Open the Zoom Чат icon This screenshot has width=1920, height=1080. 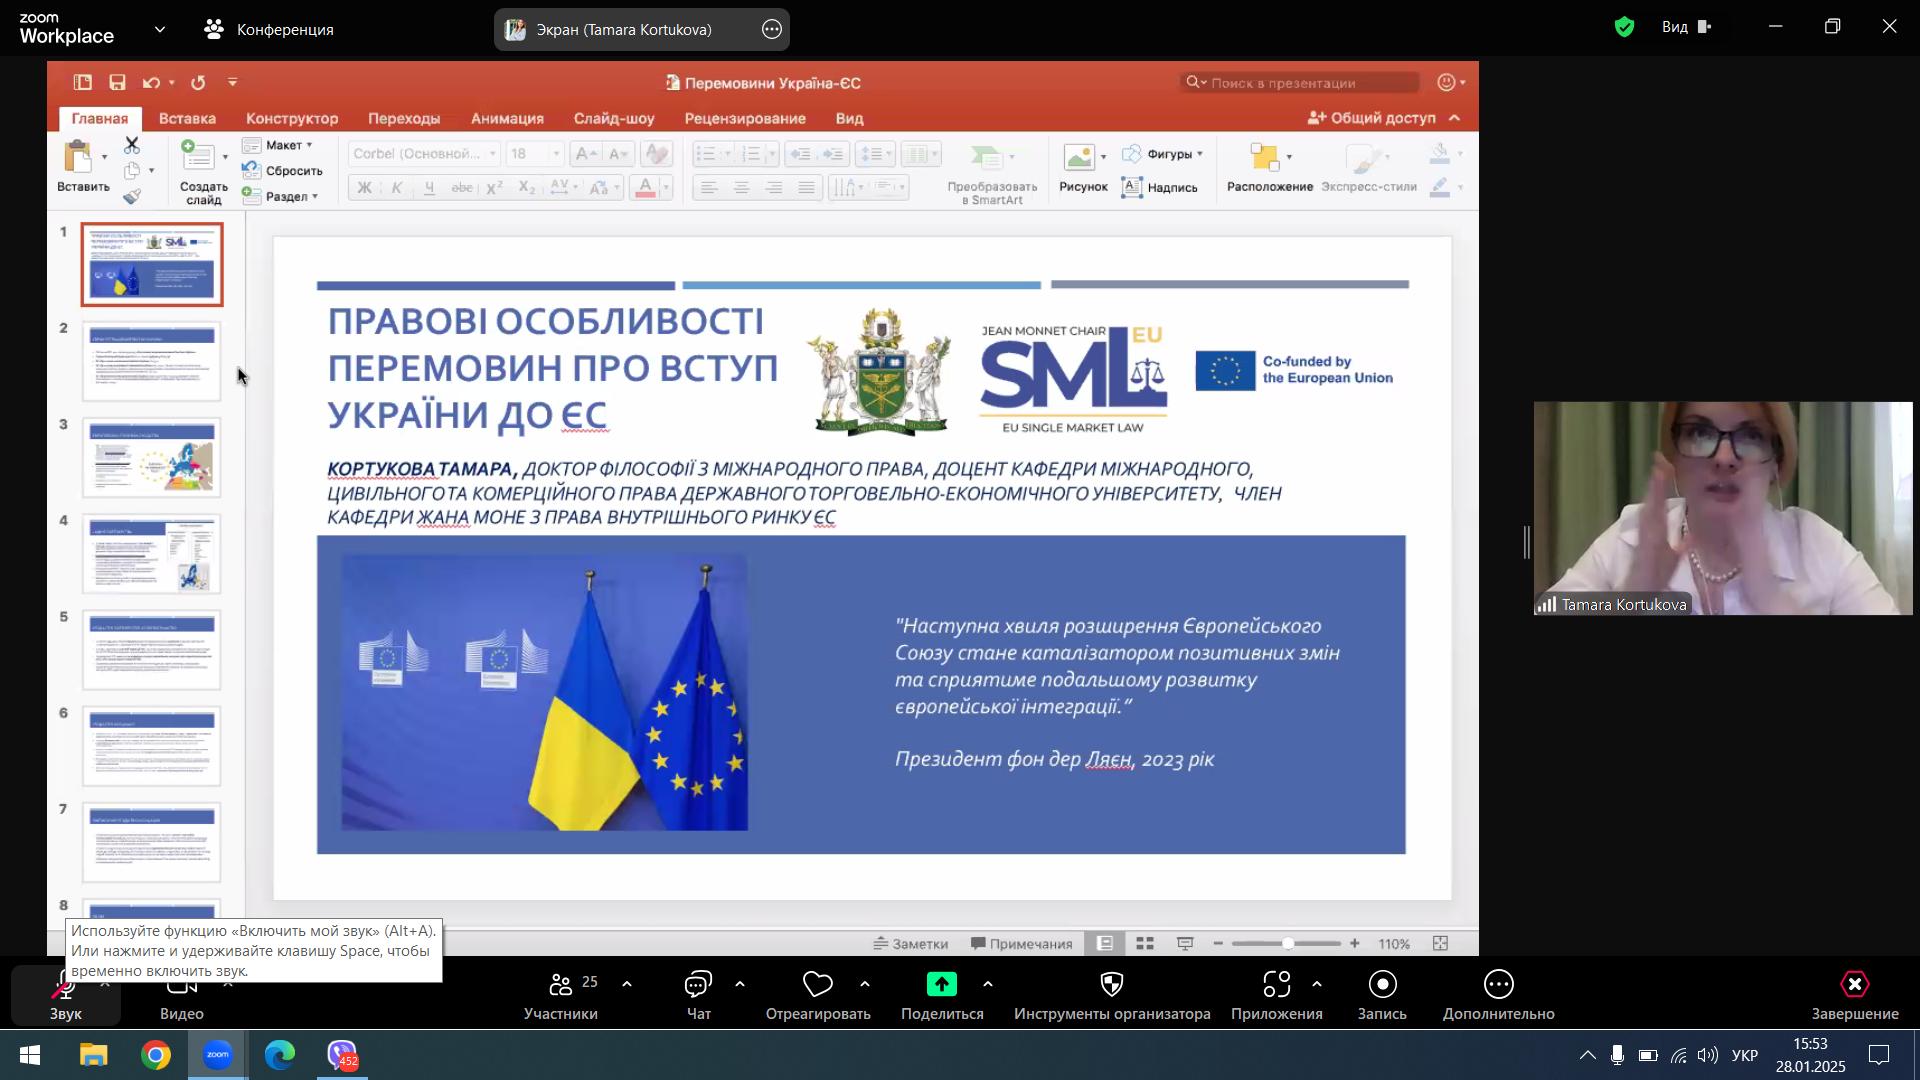click(698, 984)
